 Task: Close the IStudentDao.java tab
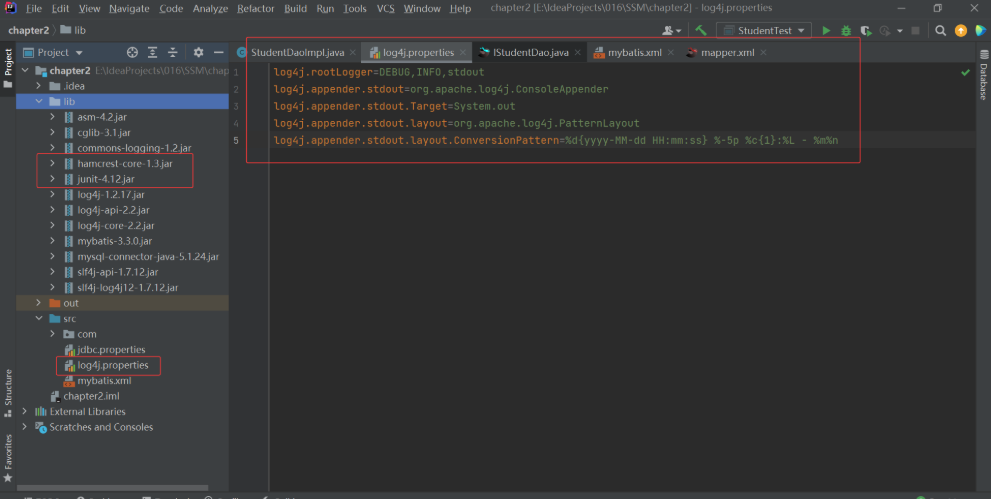(x=578, y=52)
